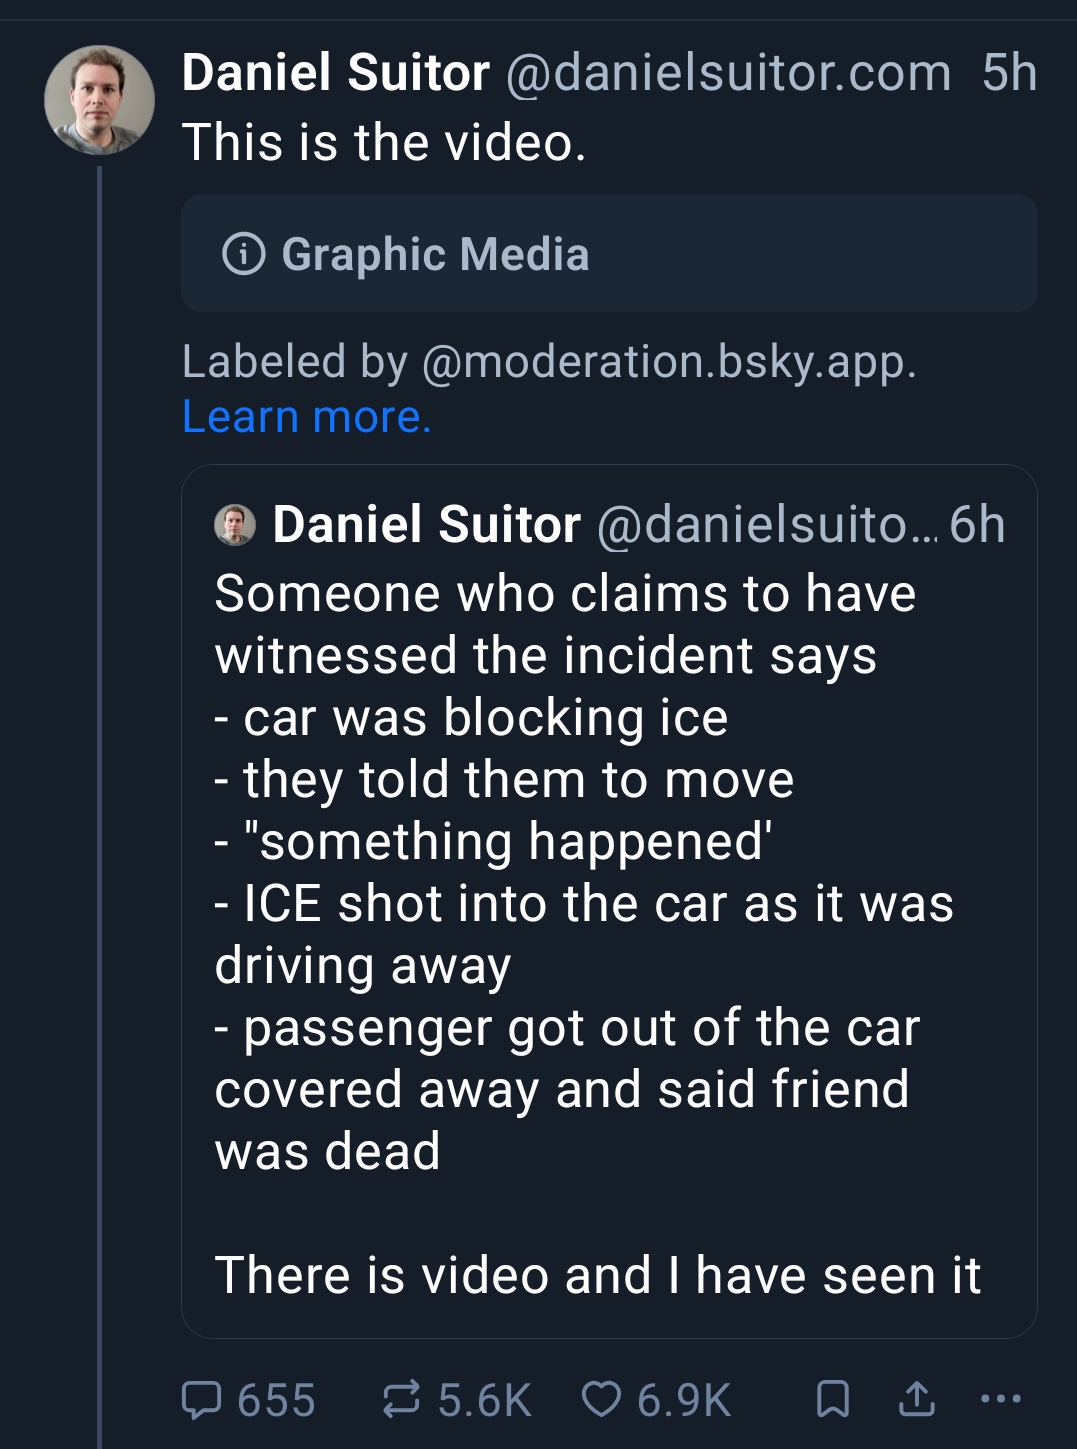This screenshot has height=1449, width=1077.
Task: Open the large profile avatar of the post author
Action: [99, 100]
